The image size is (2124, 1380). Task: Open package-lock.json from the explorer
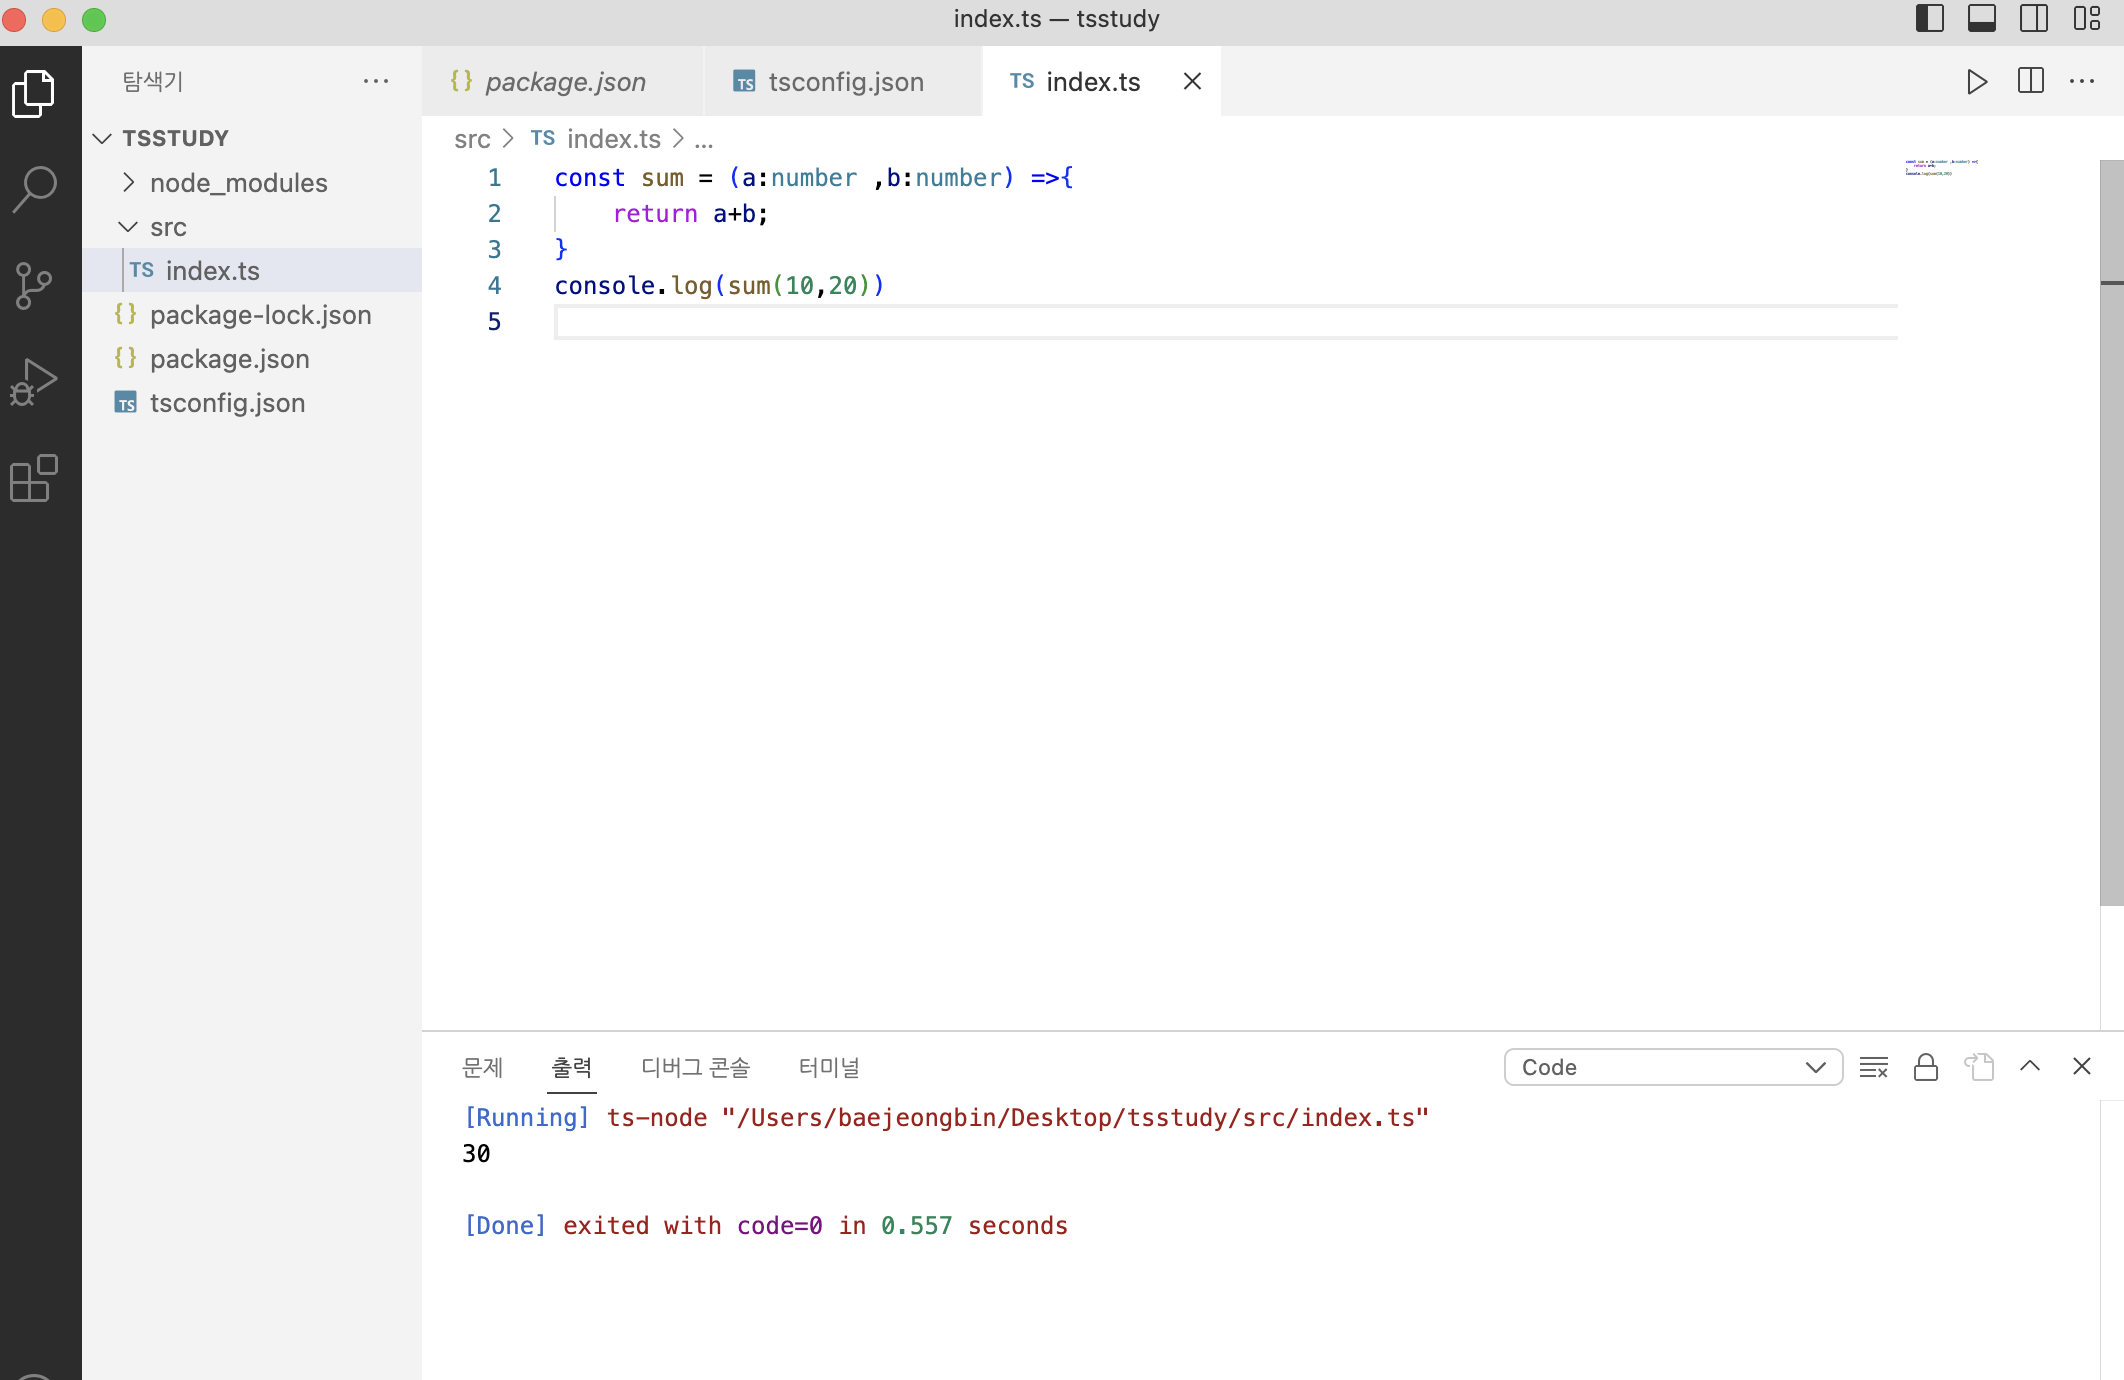[260, 315]
